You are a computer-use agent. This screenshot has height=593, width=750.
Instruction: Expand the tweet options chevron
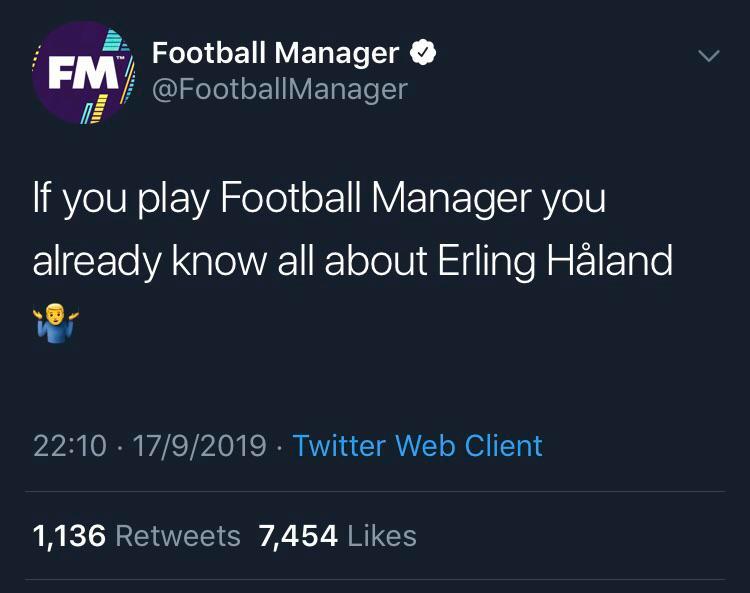pos(708,56)
